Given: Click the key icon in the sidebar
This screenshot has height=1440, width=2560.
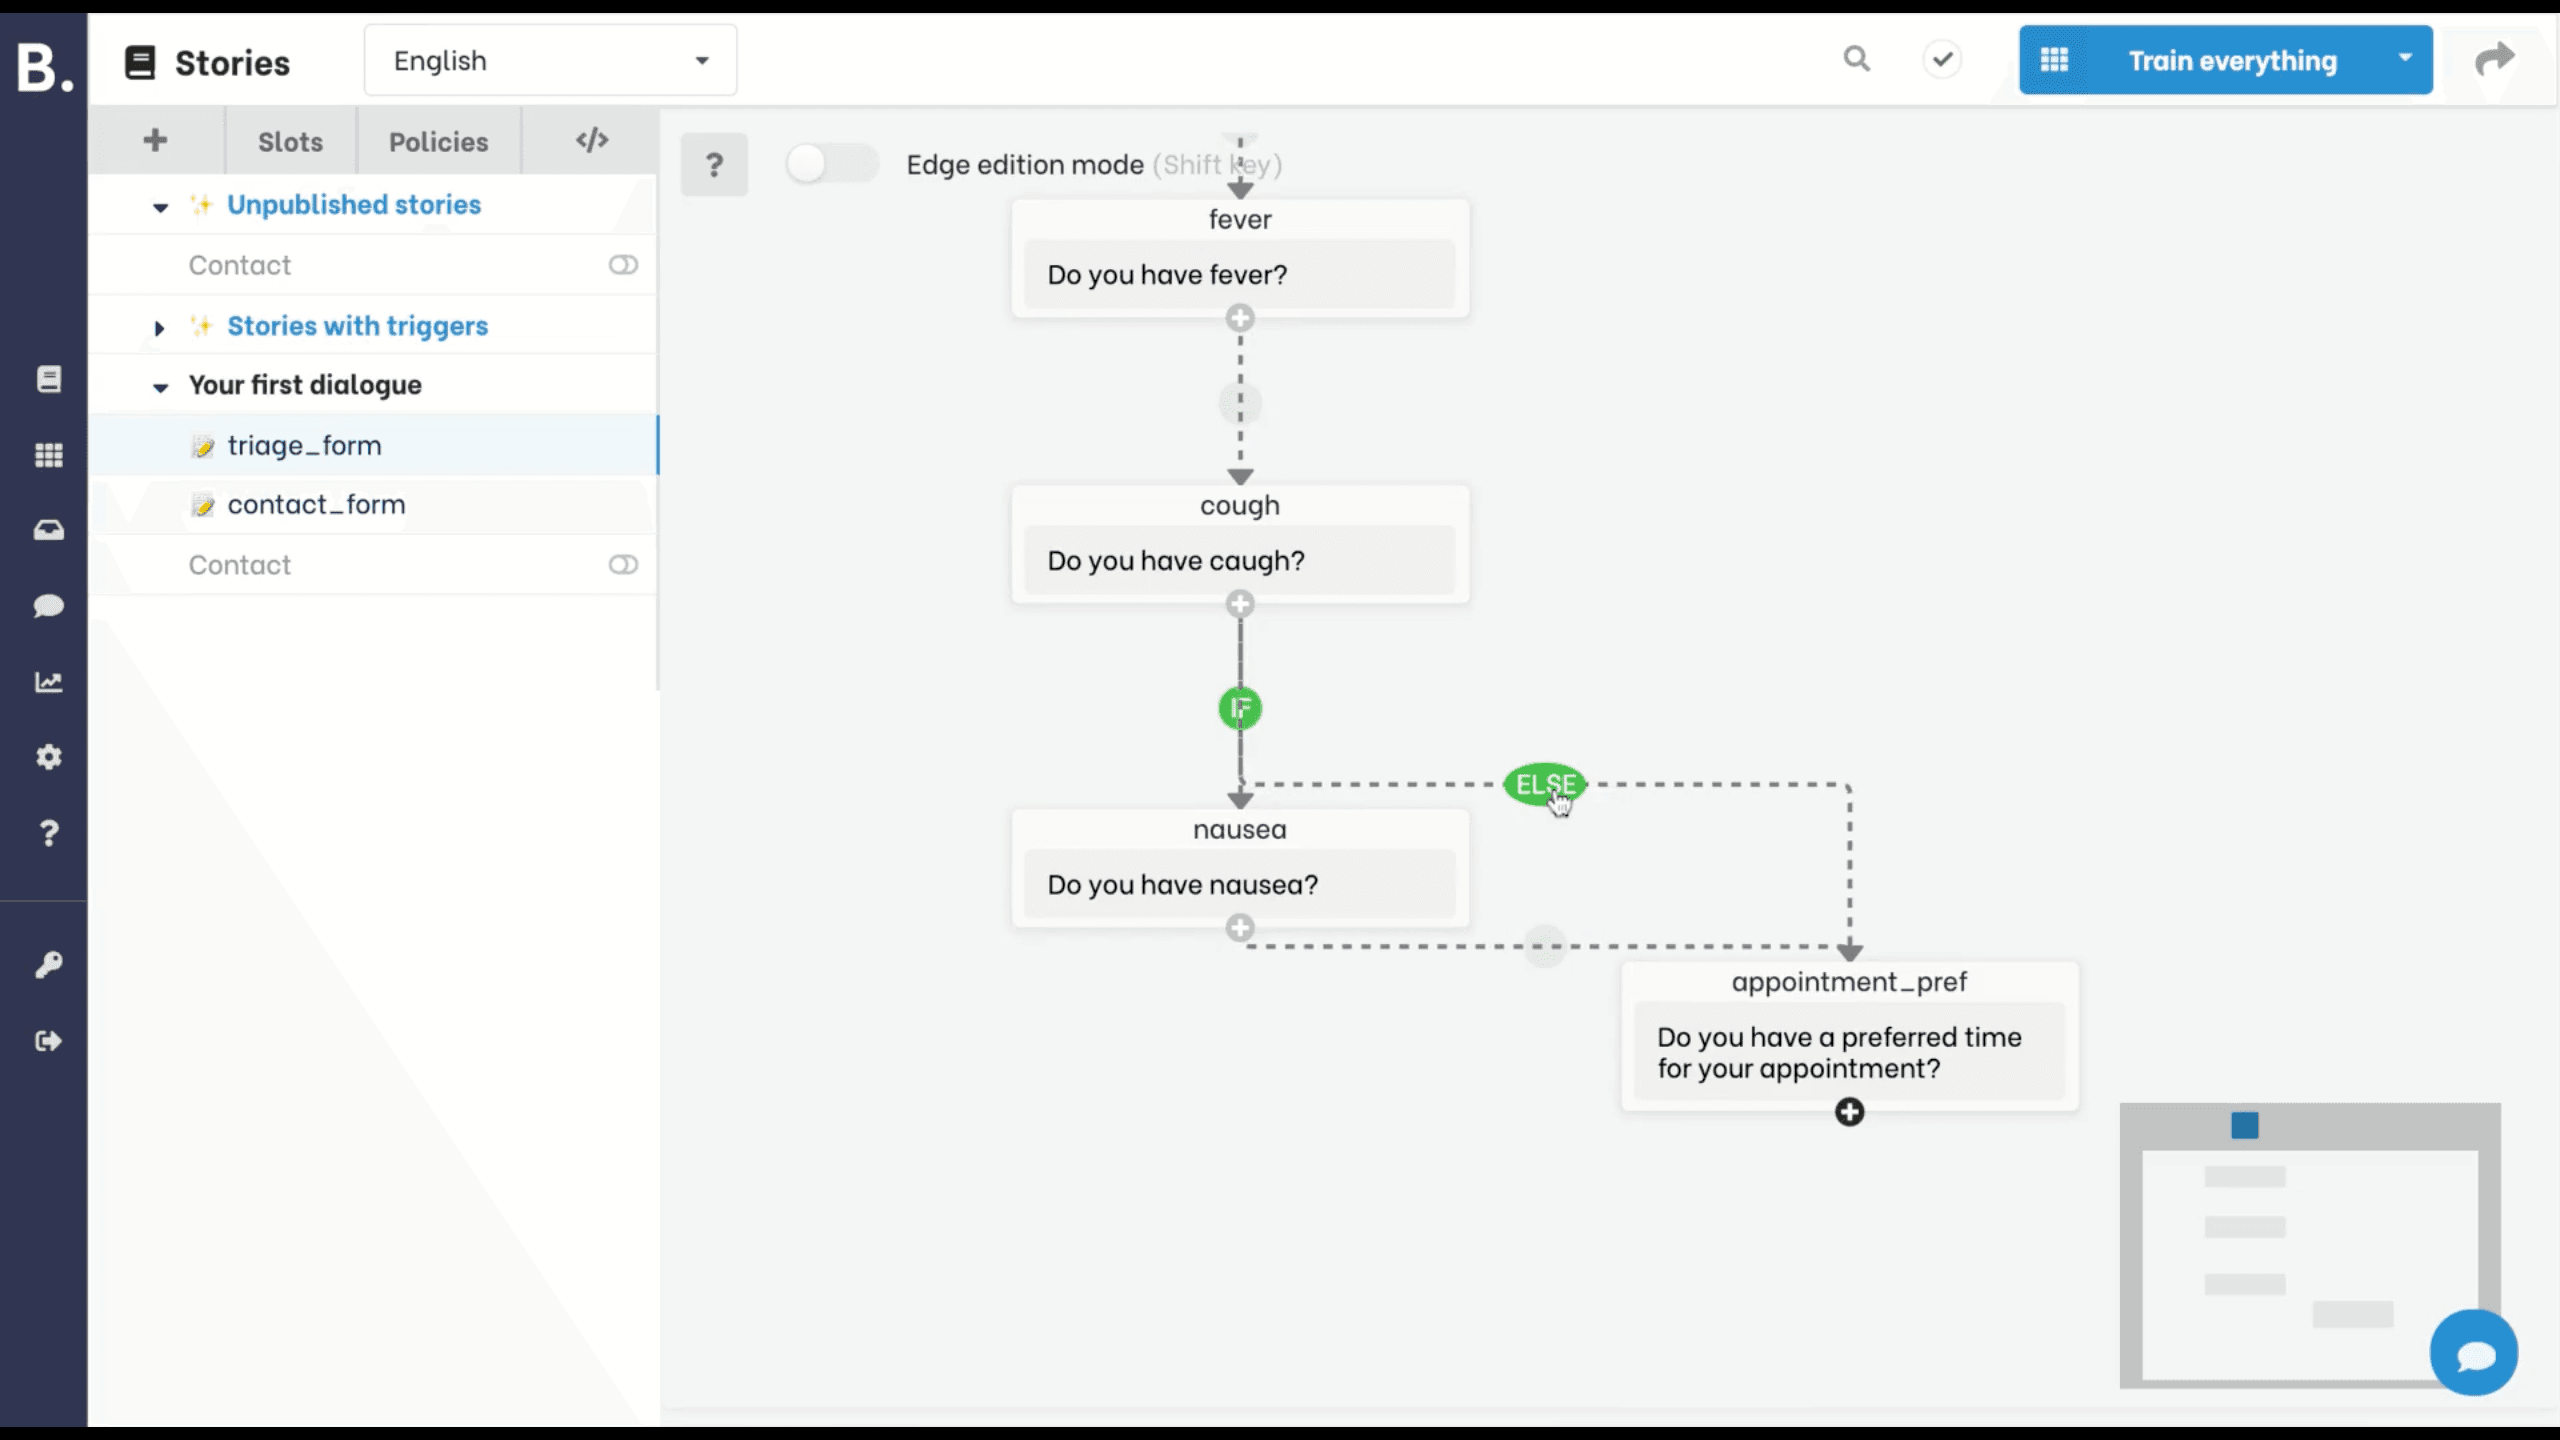Looking at the screenshot, I should [49, 963].
